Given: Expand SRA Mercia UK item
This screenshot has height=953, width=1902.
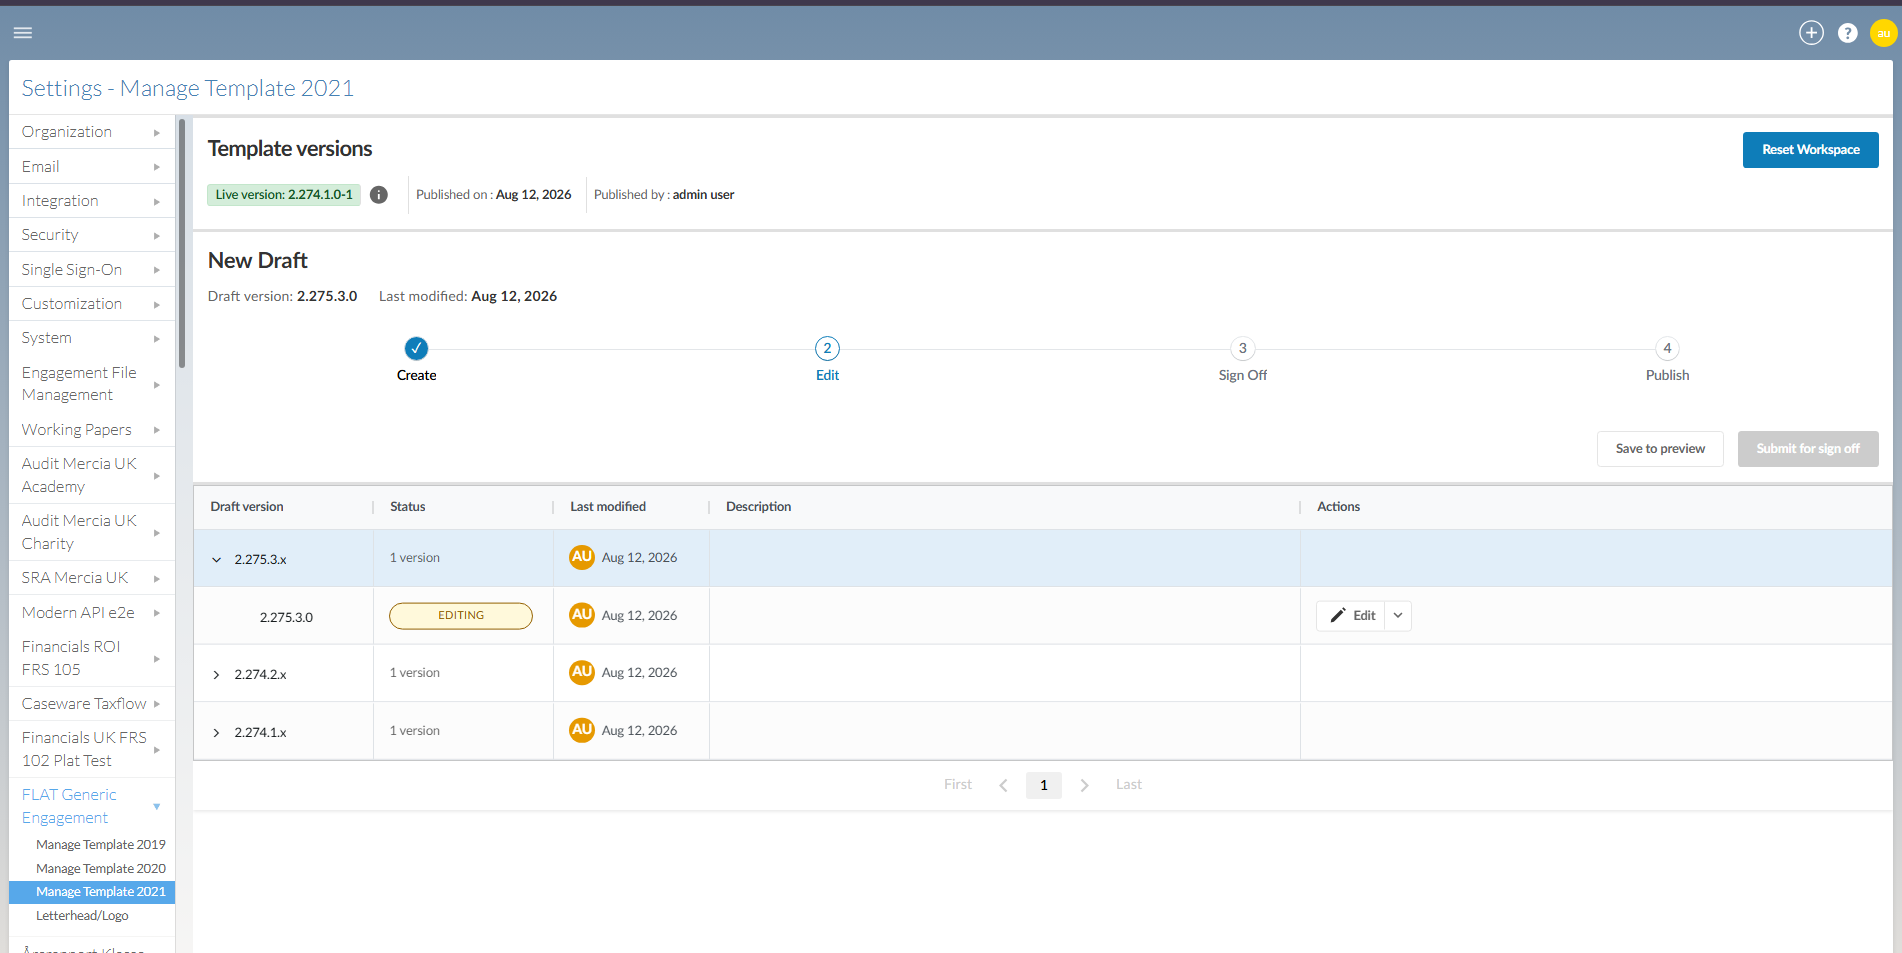Looking at the screenshot, I should click(x=92, y=578).
